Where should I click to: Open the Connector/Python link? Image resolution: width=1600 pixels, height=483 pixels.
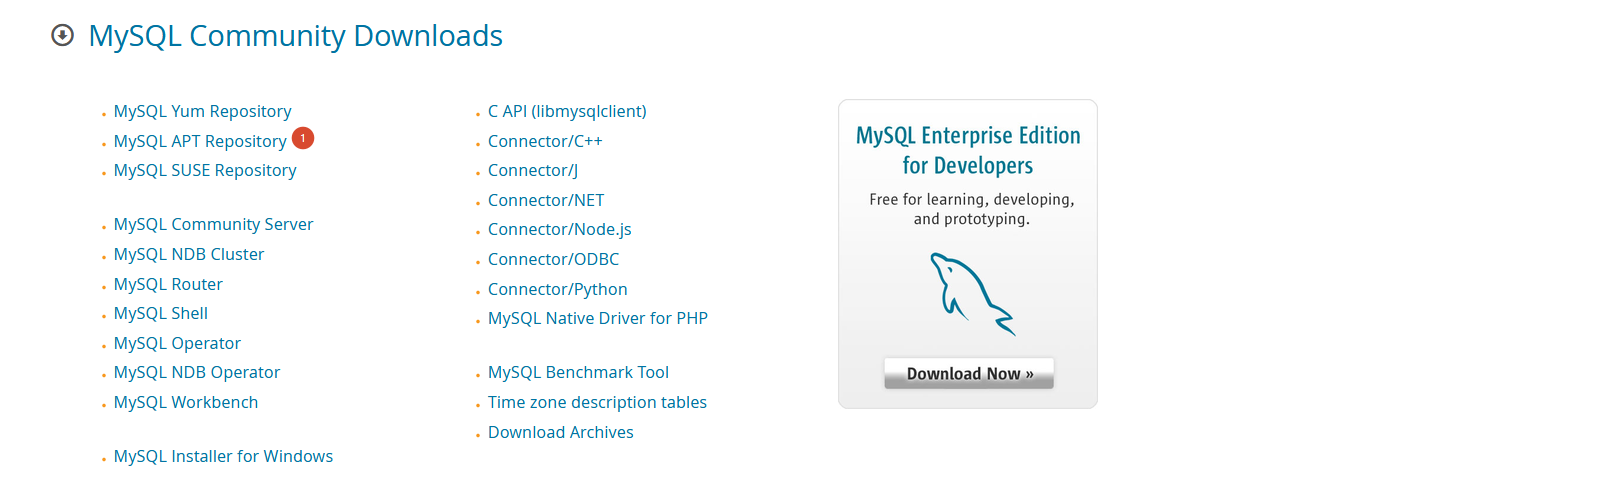point(558,289)
